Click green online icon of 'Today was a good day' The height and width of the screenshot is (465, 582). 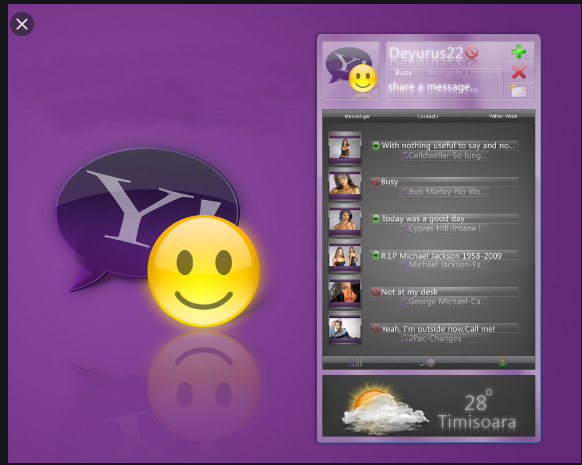tap(376, 219)
